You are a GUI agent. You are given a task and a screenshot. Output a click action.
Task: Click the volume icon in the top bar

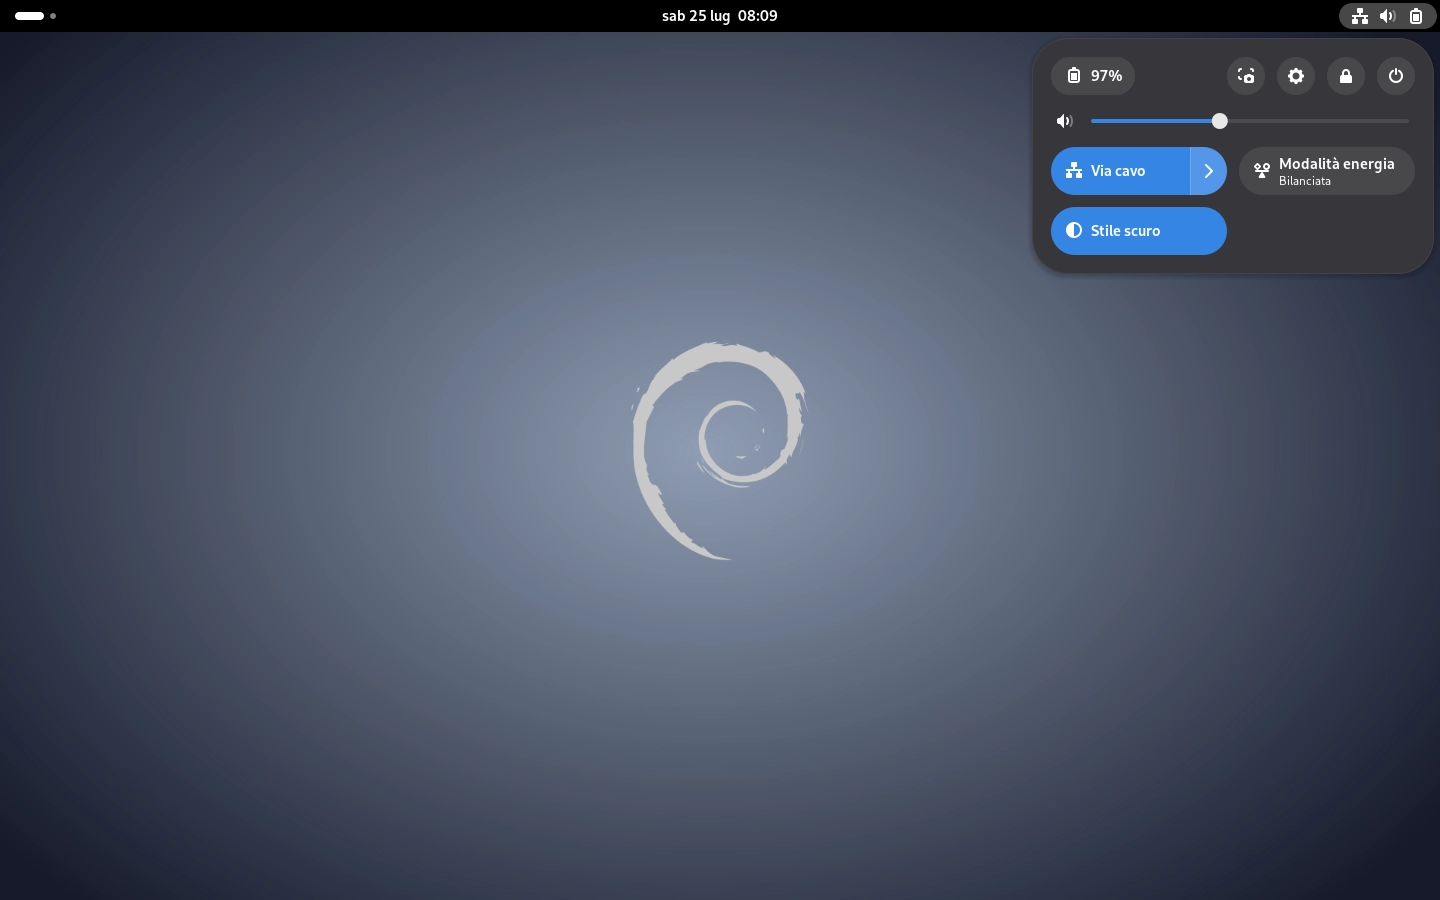1388,16
